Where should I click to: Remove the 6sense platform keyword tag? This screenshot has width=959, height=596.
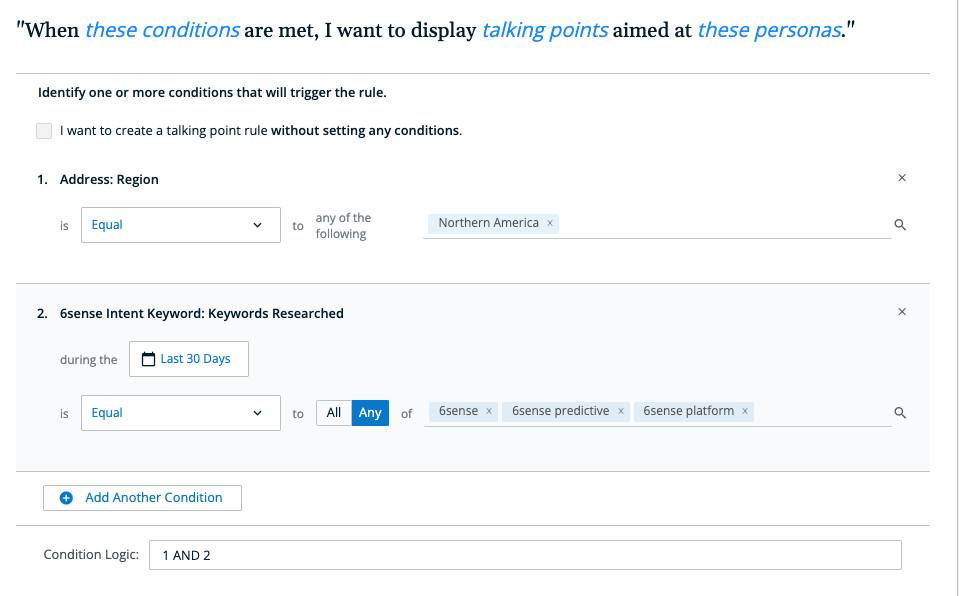click(745, 411)
